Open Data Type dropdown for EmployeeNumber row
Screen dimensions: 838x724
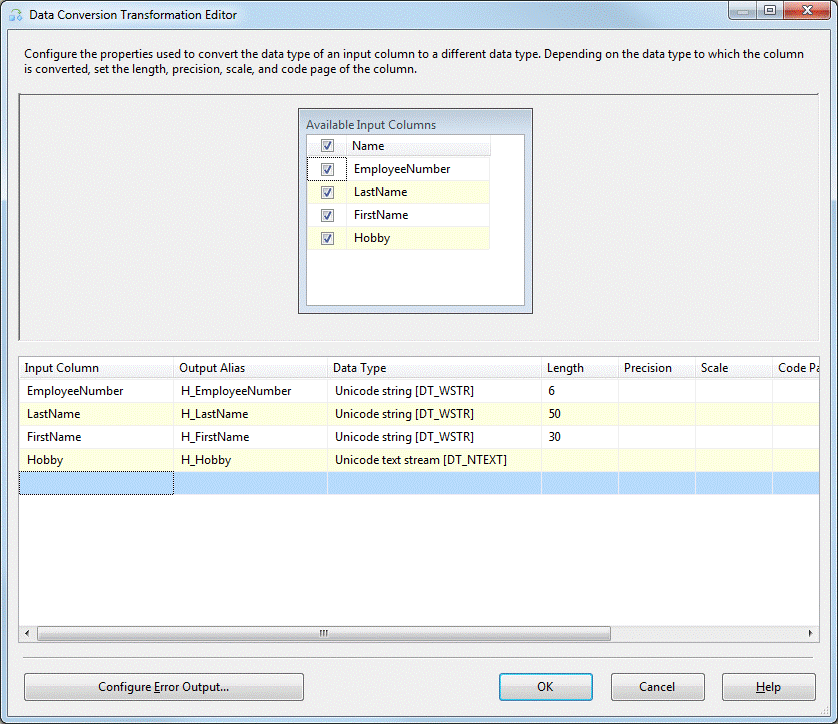(x=434, y=391)
